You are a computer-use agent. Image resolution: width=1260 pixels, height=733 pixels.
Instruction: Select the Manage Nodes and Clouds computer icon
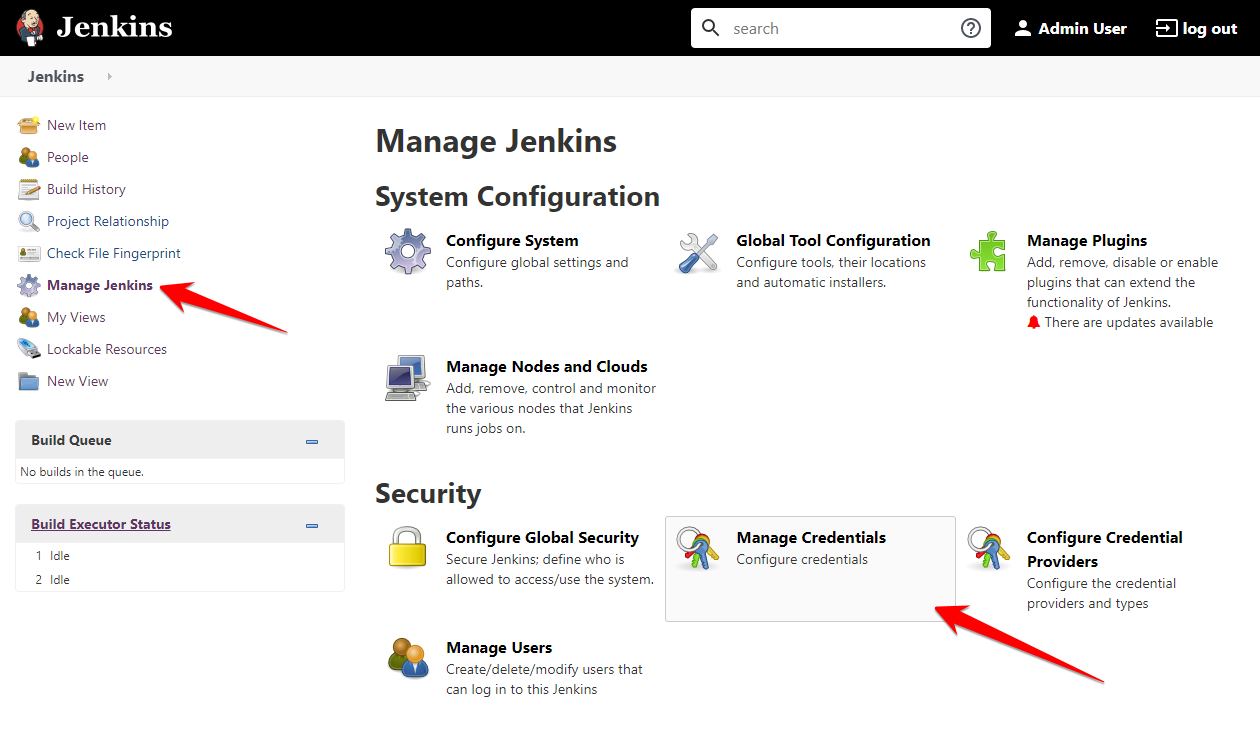(x=408, y=378)
